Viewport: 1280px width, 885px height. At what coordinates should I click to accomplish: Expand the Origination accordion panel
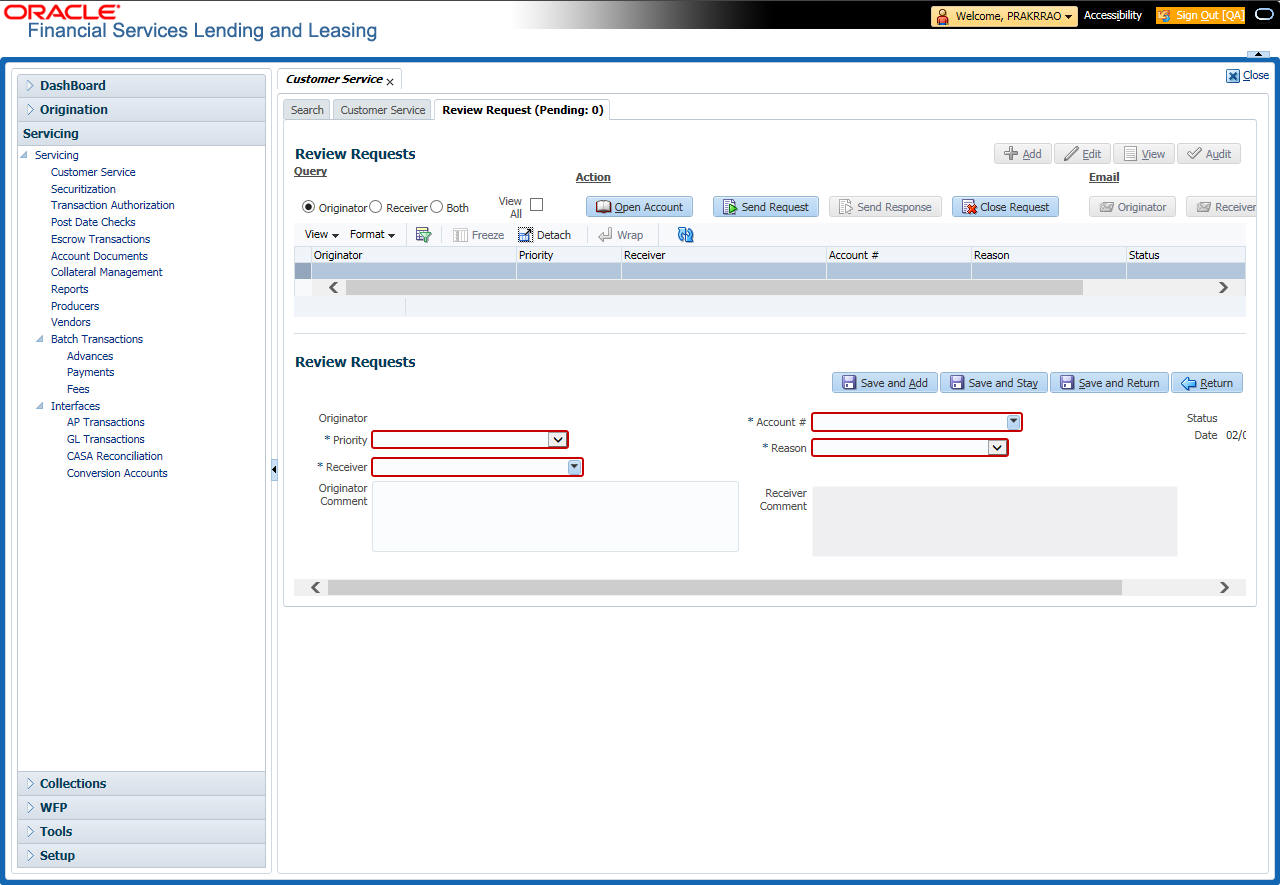tap(141, 110)
